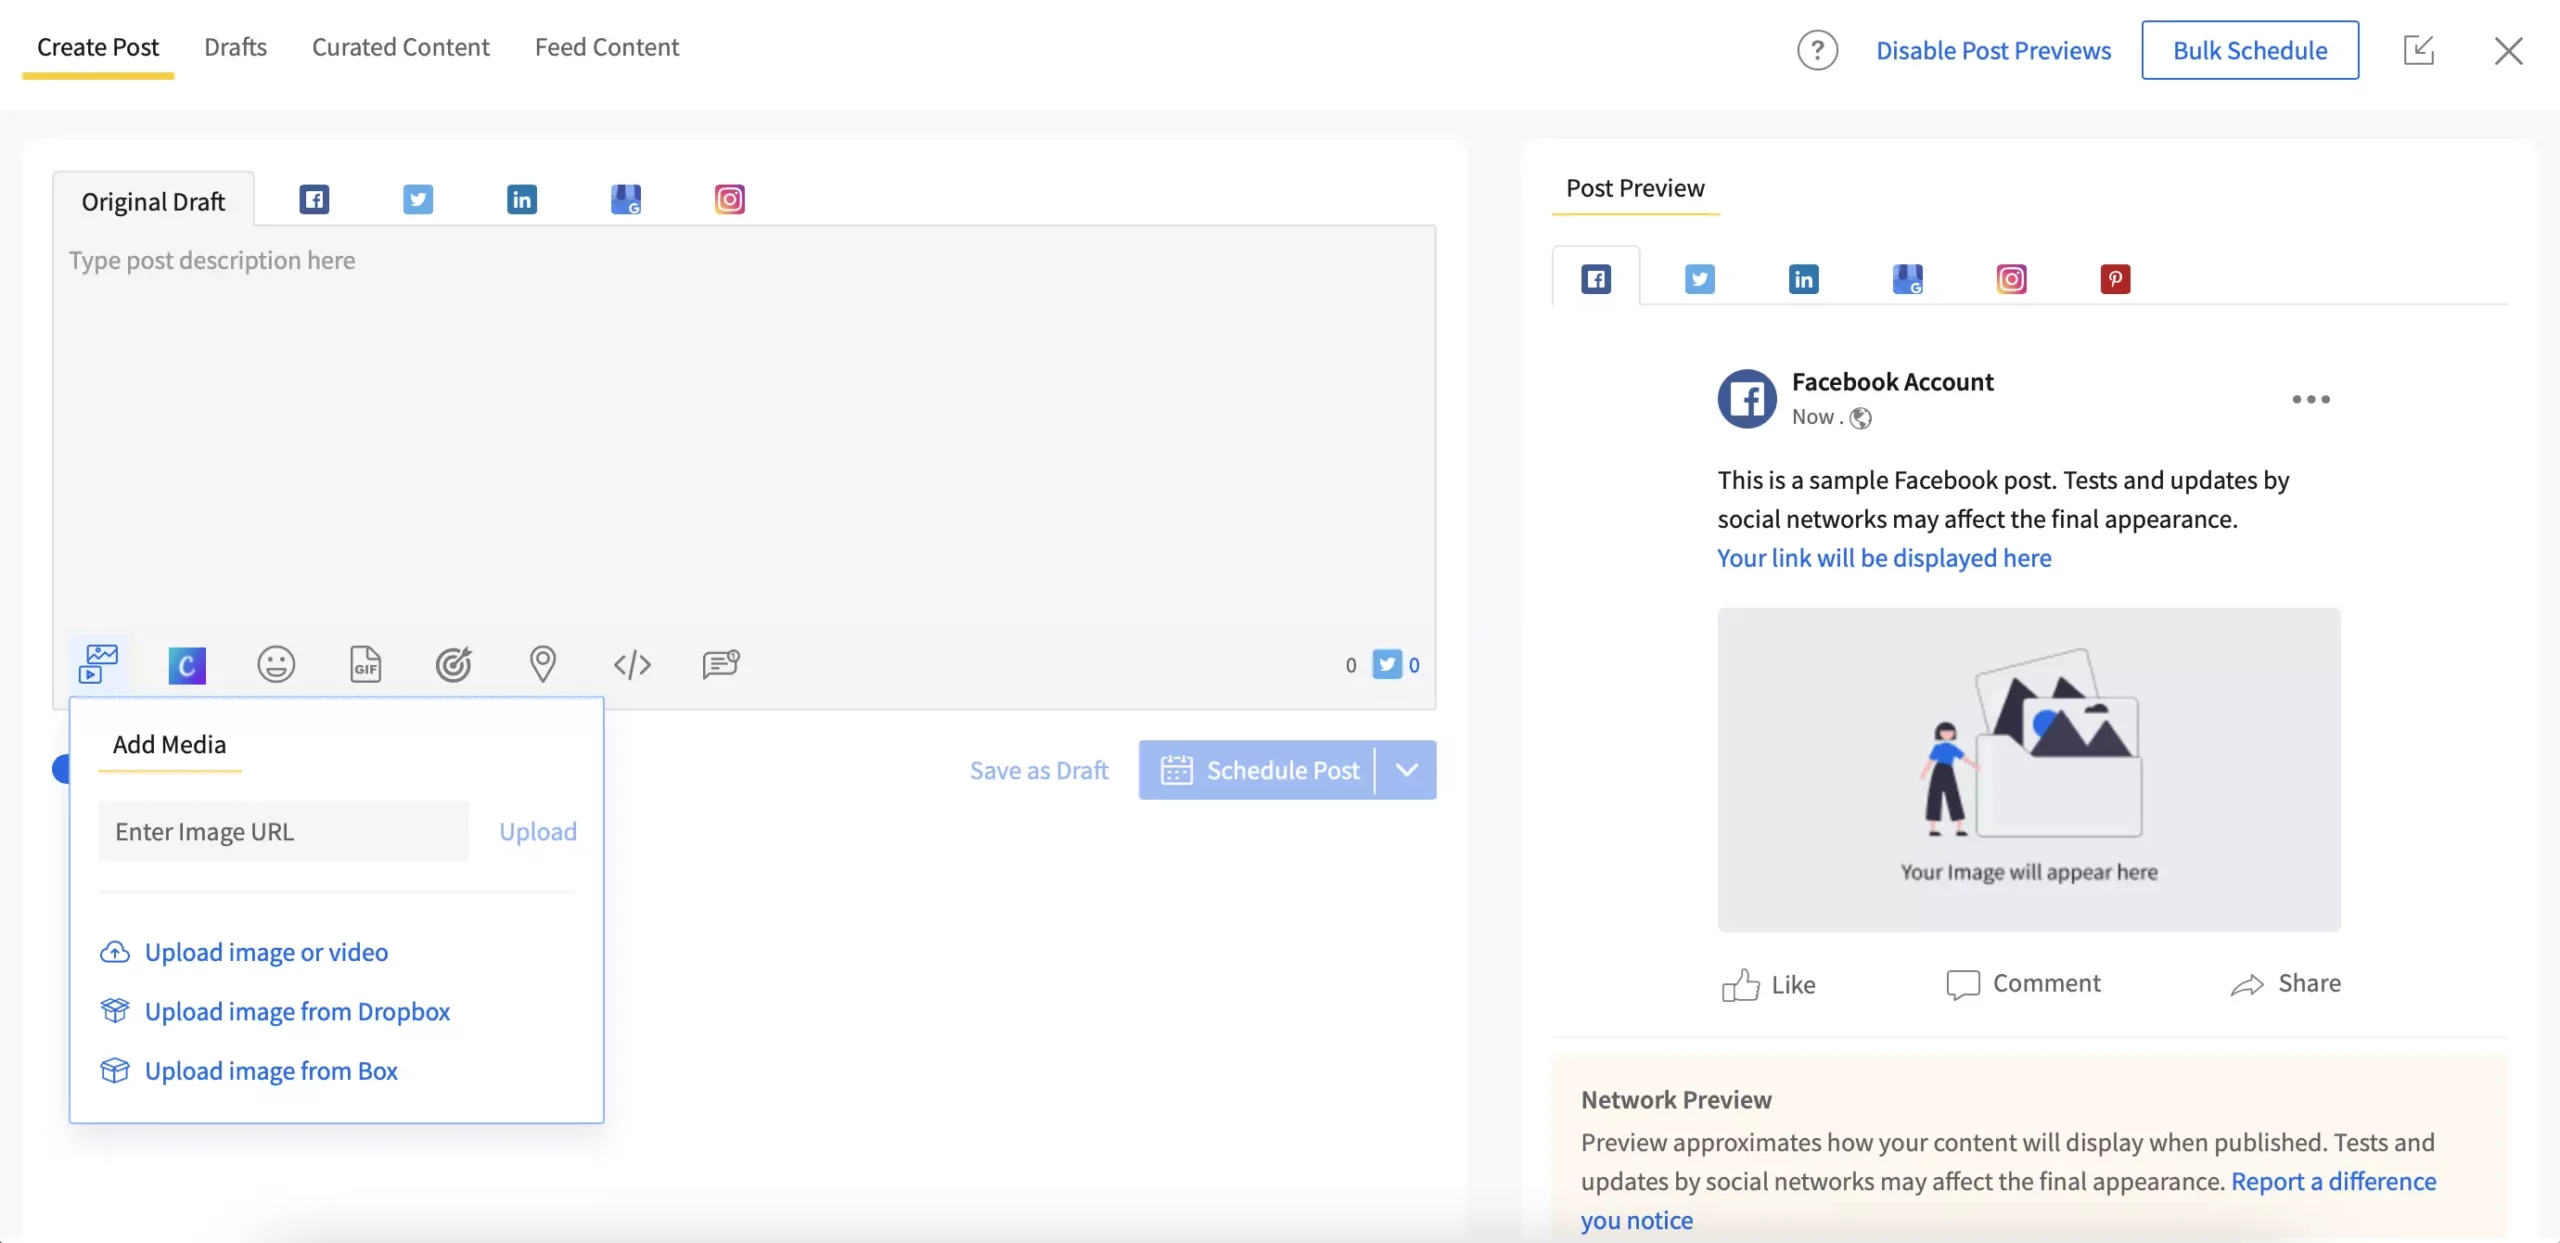Screen dimensions: 2560x1243
Task: Open the comments icon with notification badge
Action: (x=722, y=664)
